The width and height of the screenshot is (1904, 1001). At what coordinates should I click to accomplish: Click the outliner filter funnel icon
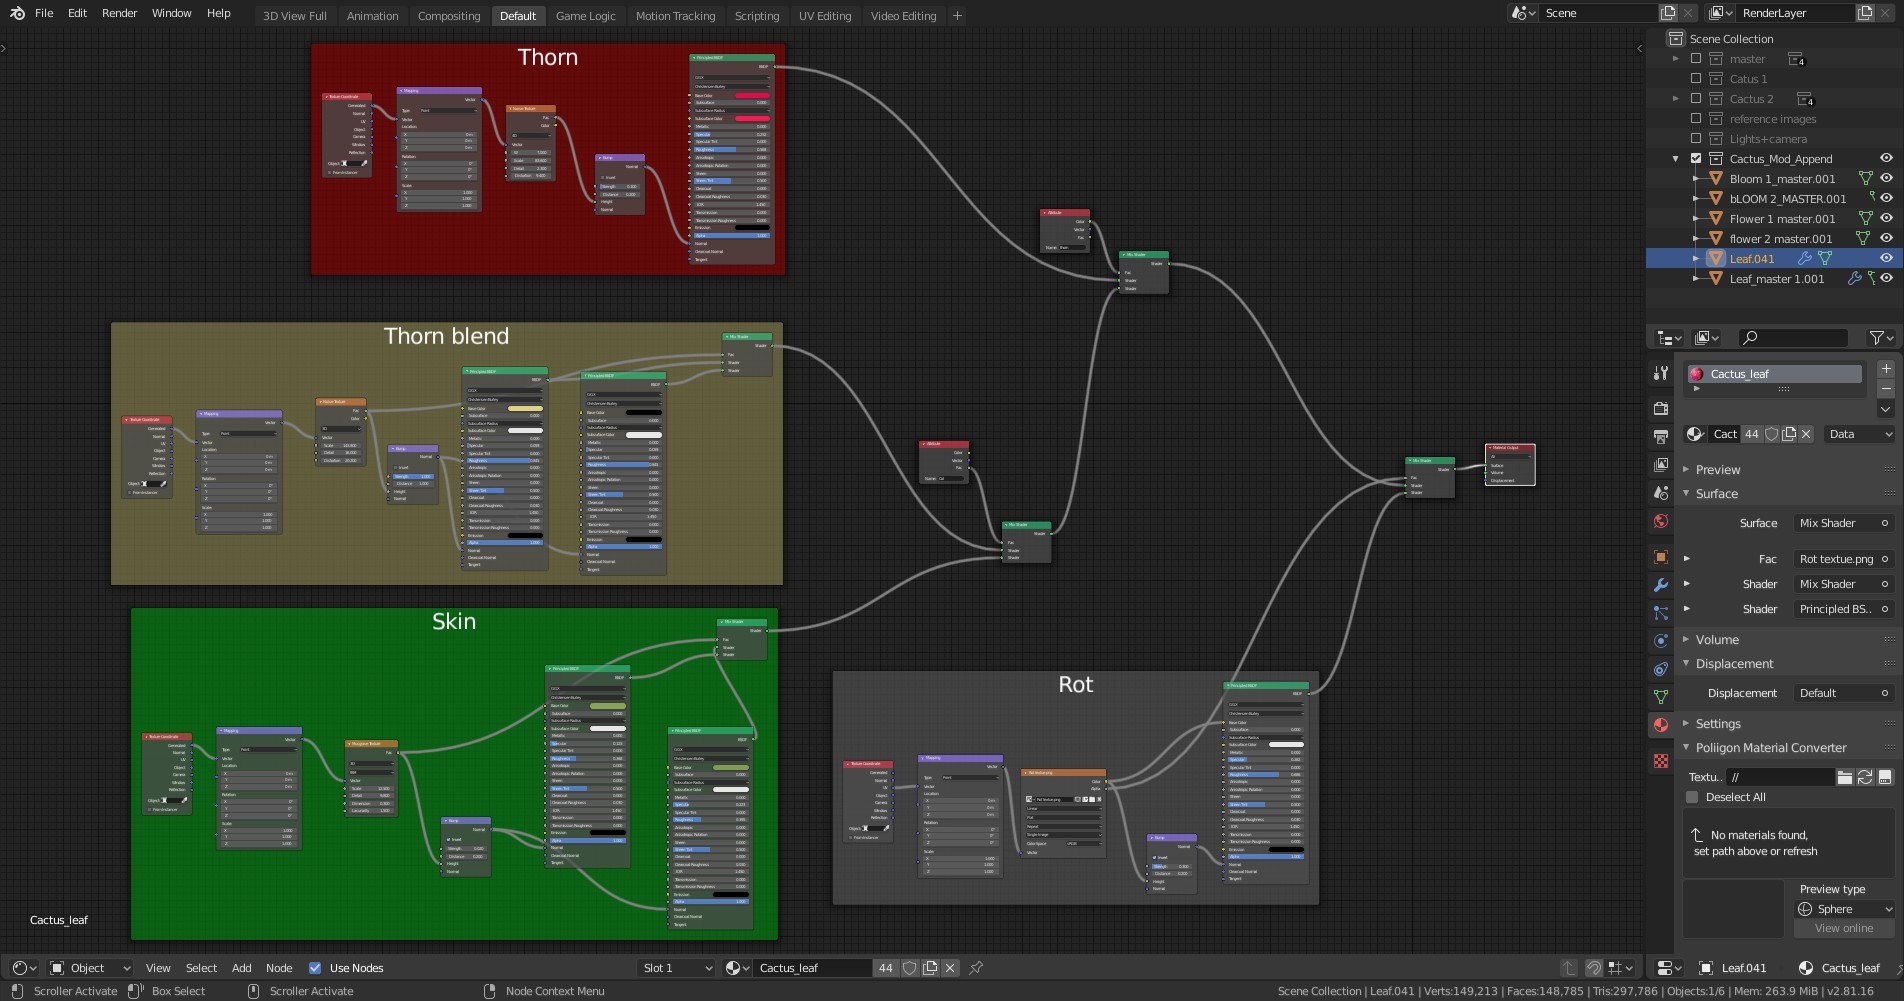1877,338
